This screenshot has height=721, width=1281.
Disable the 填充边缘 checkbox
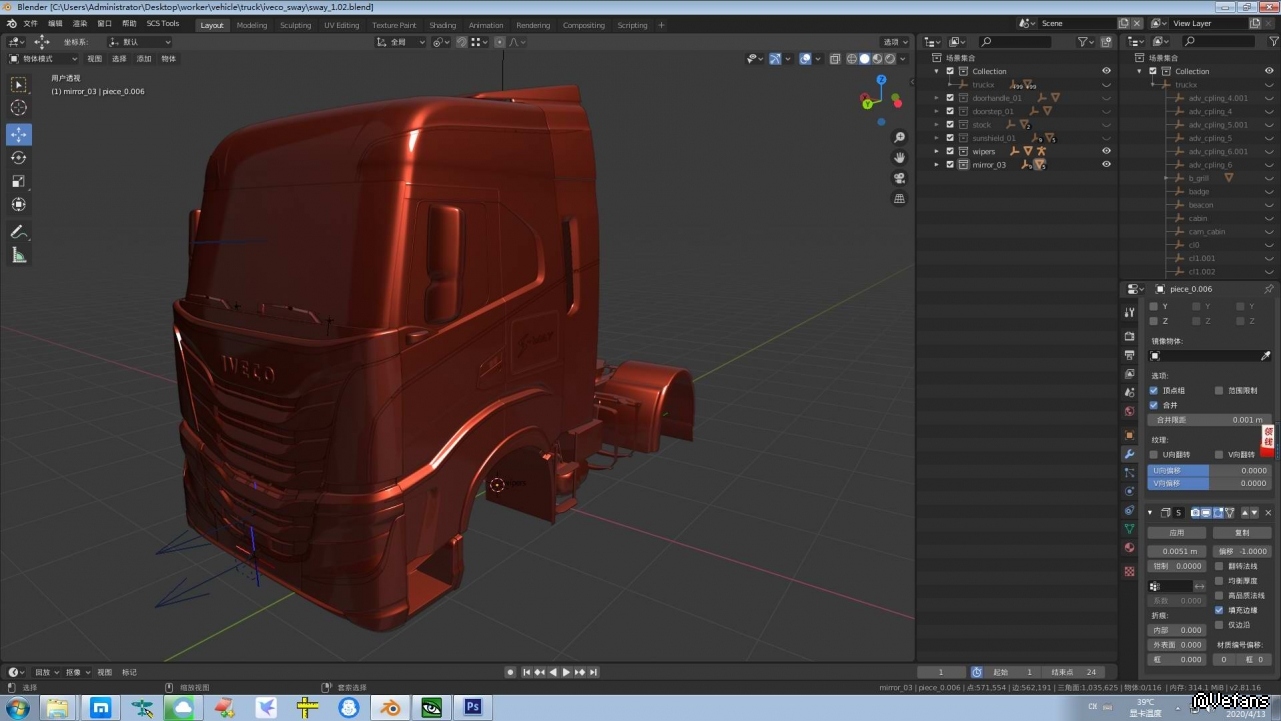click(x=1219, y=610)
